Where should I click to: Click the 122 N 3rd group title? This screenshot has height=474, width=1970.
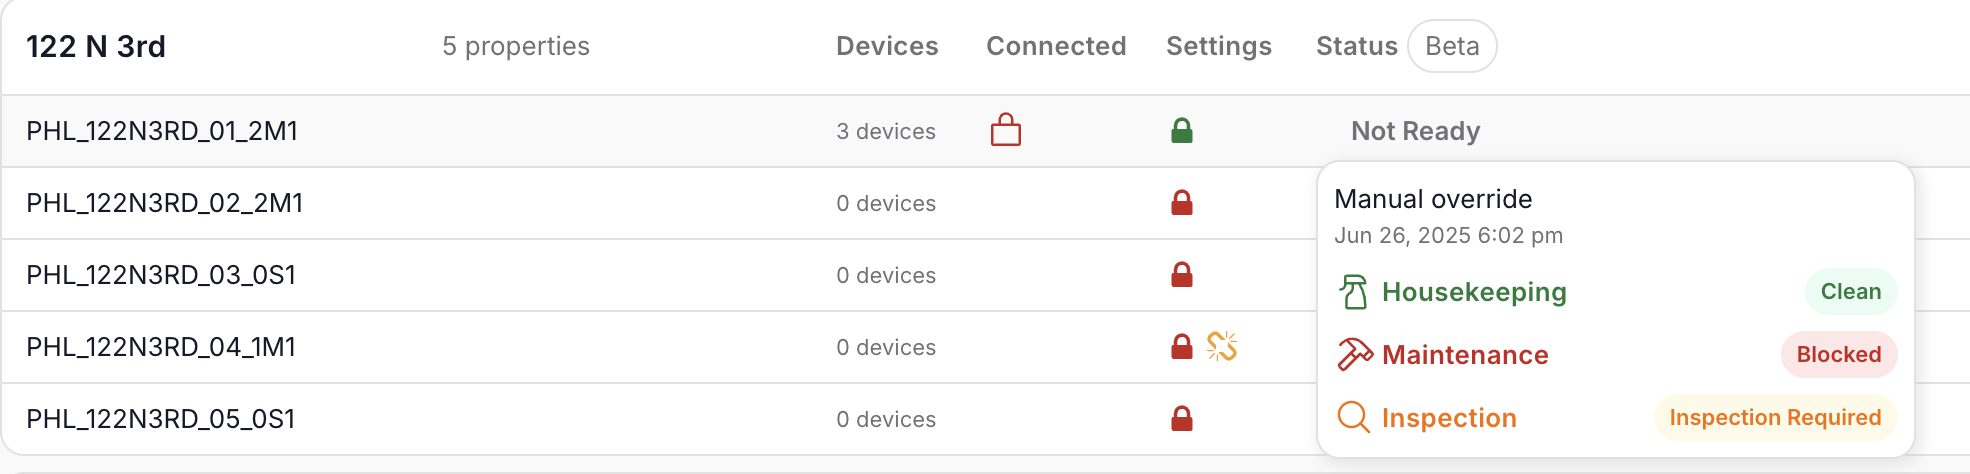tap(96, 47)
